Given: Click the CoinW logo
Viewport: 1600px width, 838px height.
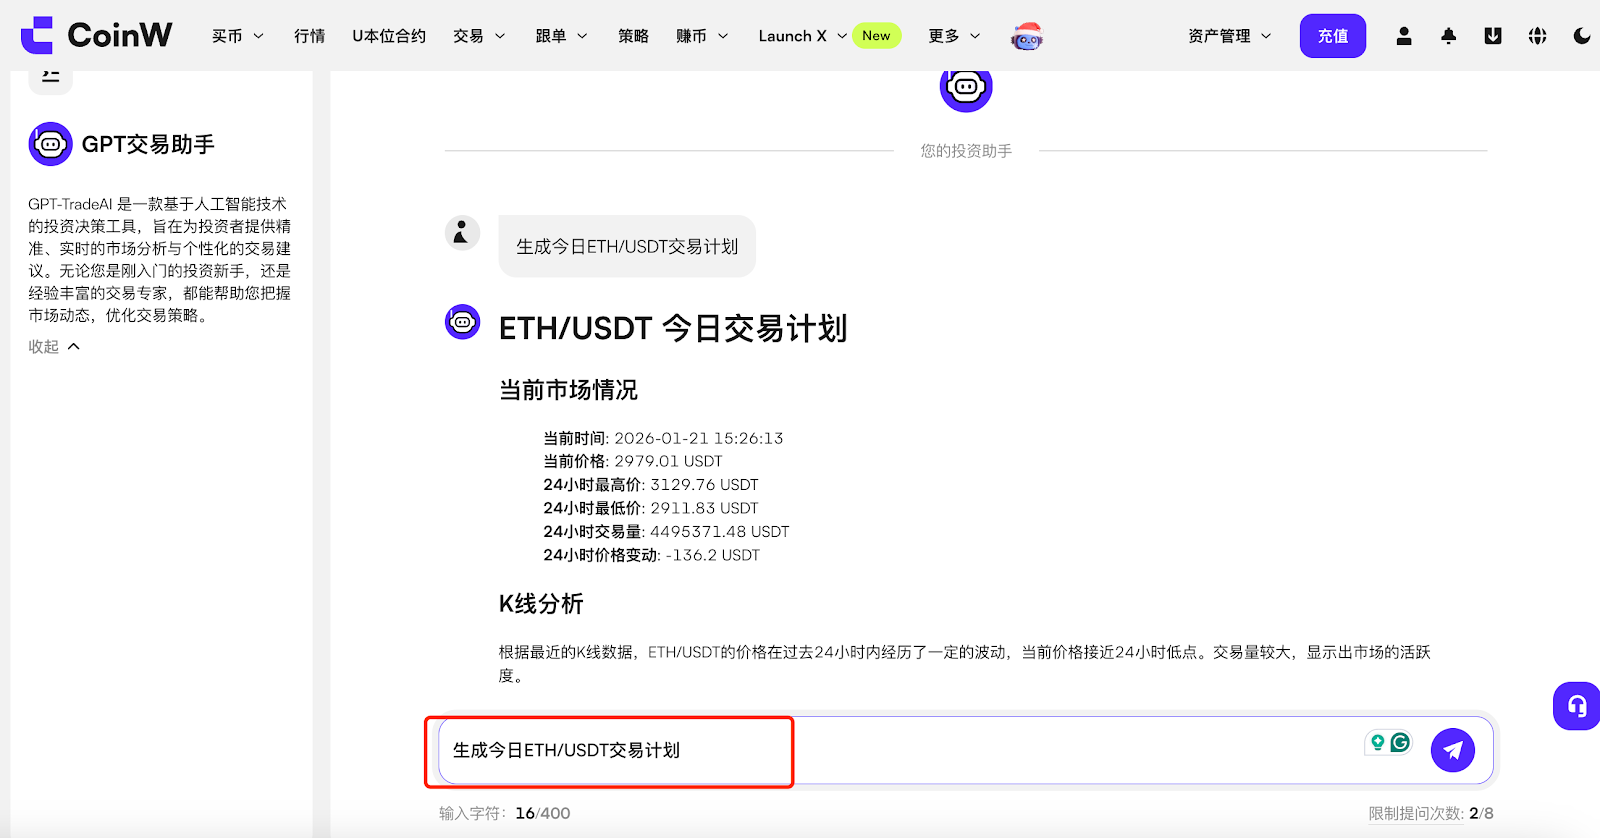Looking at the screenshot, I should pyautogui.click(x=97, y=35).
